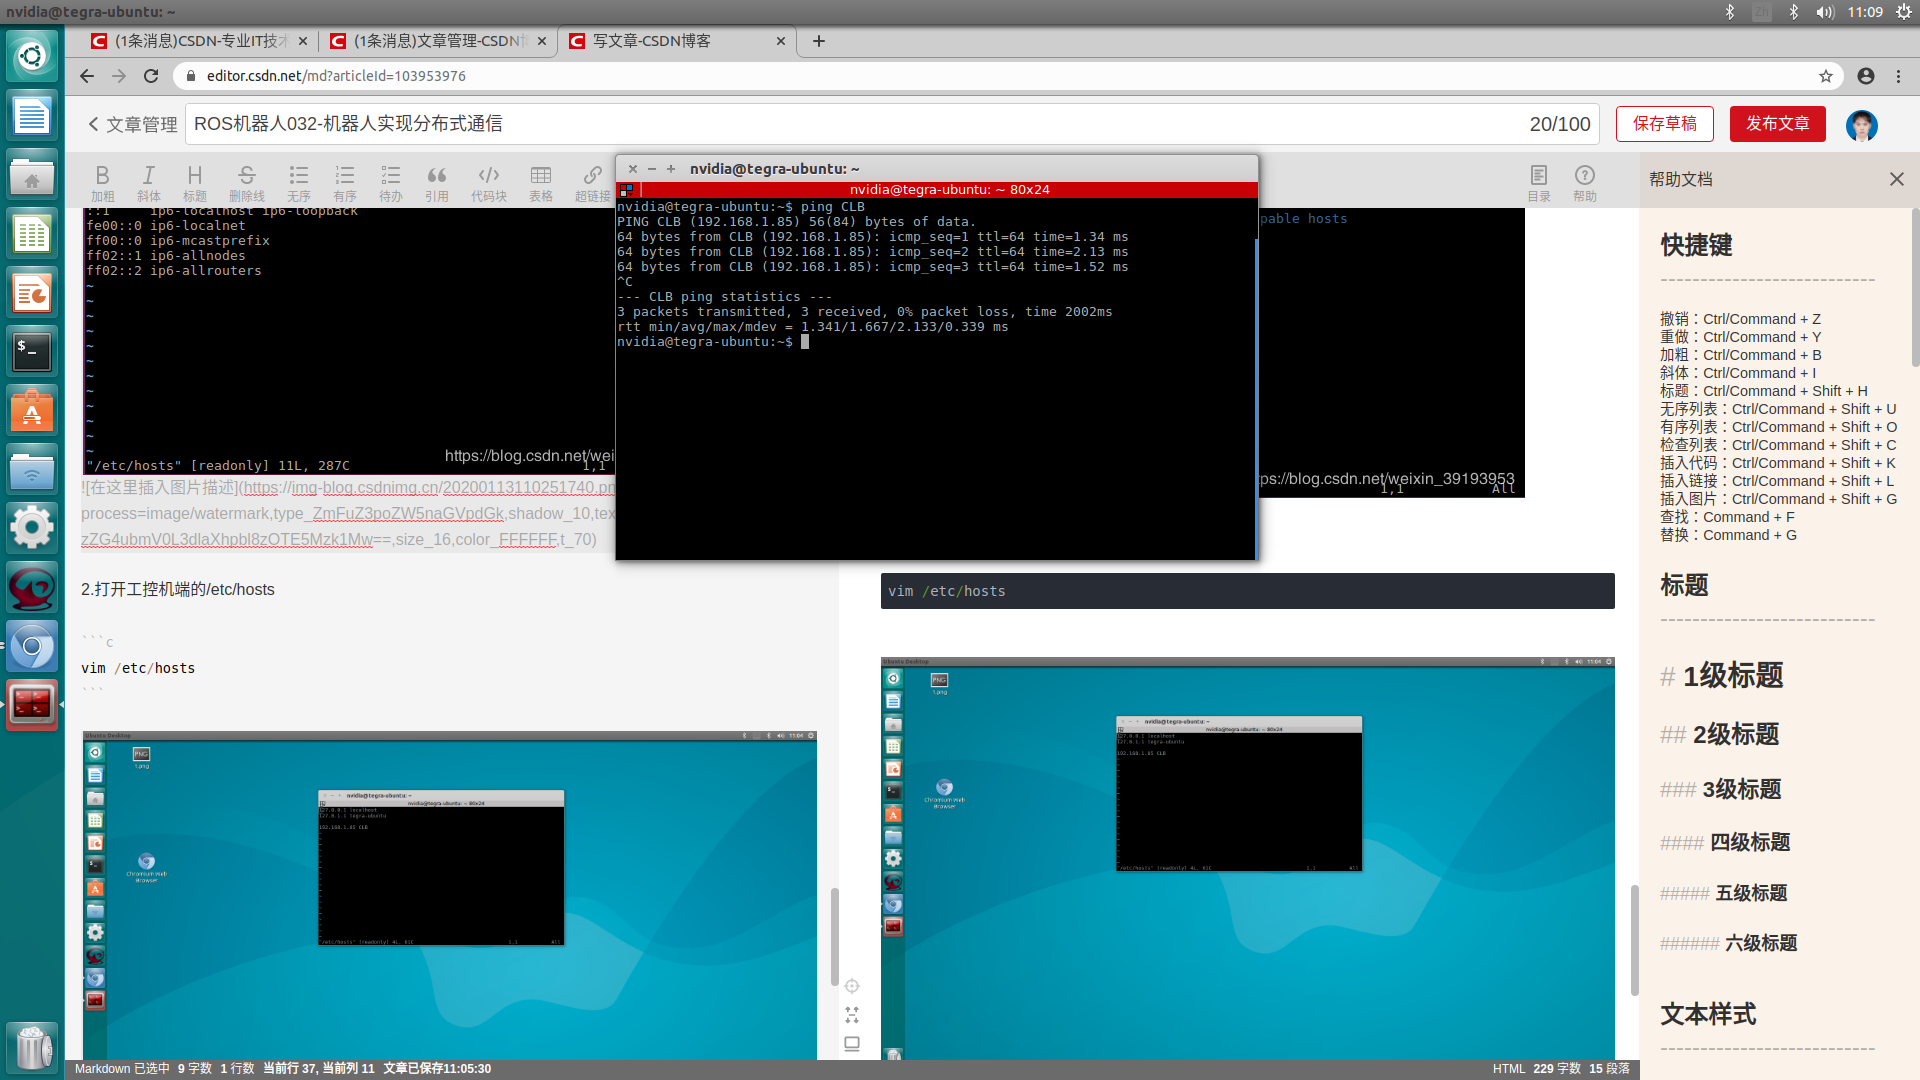Open Chromium browser from dock

point(32,647)
